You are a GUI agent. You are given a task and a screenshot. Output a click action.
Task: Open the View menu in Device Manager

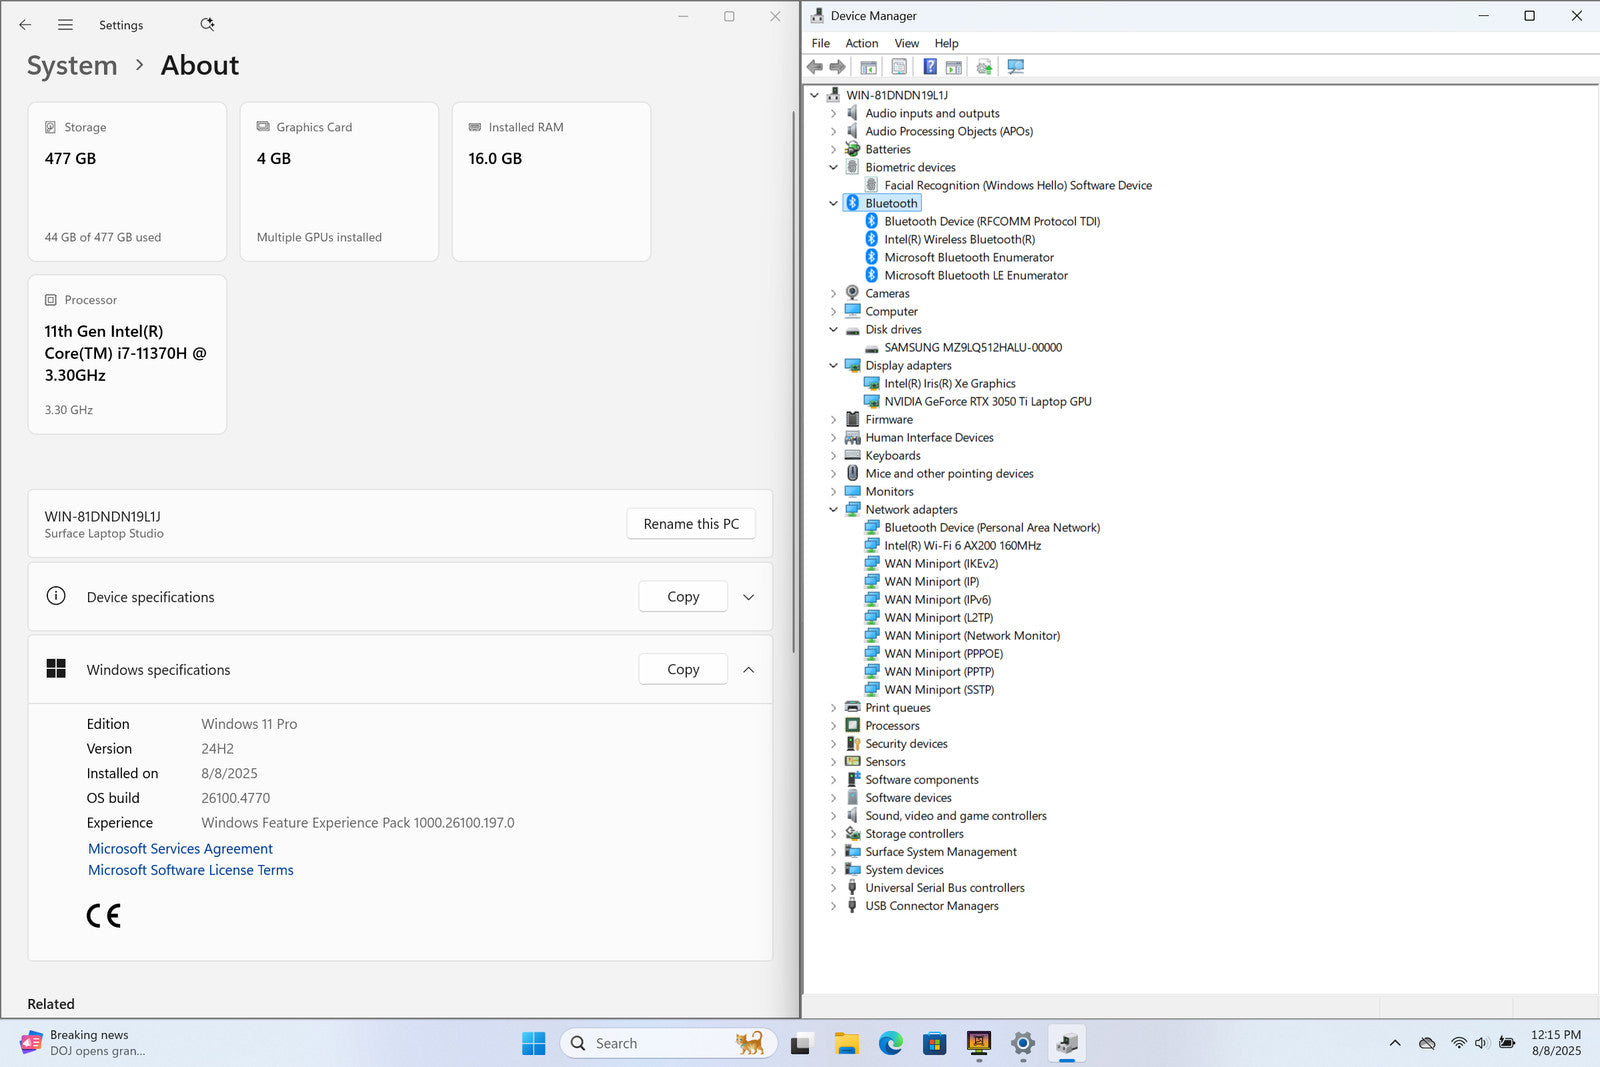(x=906, y=43)
